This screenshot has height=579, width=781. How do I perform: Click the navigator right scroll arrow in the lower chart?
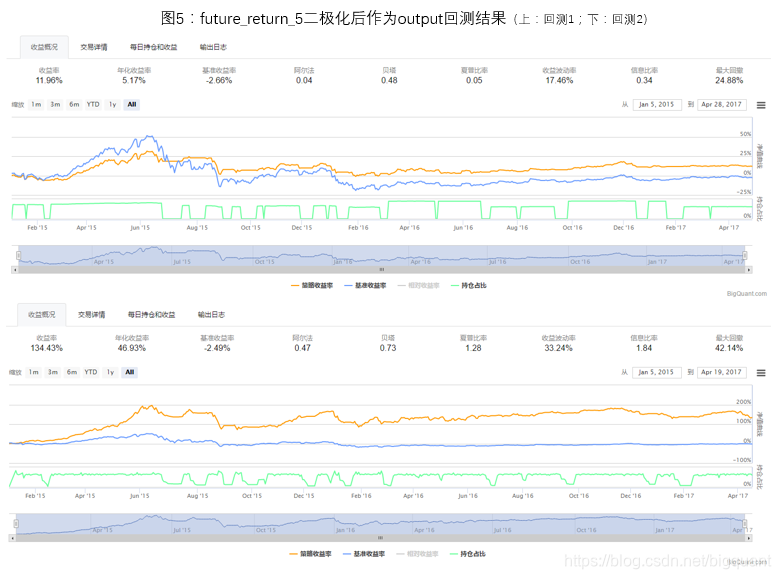(x=749, y=538)
